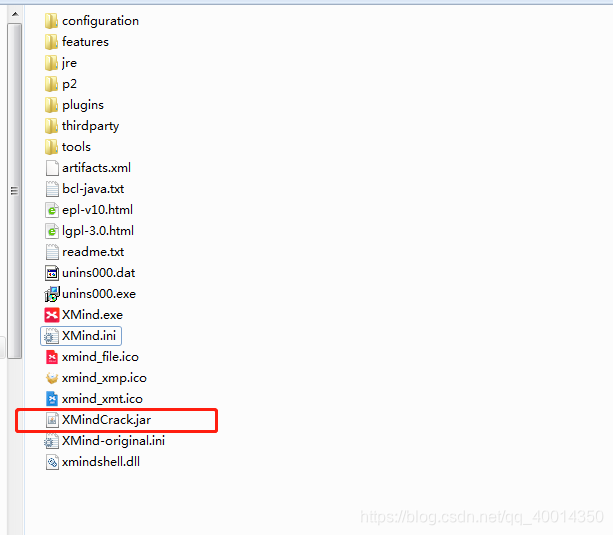Select the xmind_file.ico red icon

[52, 357]
